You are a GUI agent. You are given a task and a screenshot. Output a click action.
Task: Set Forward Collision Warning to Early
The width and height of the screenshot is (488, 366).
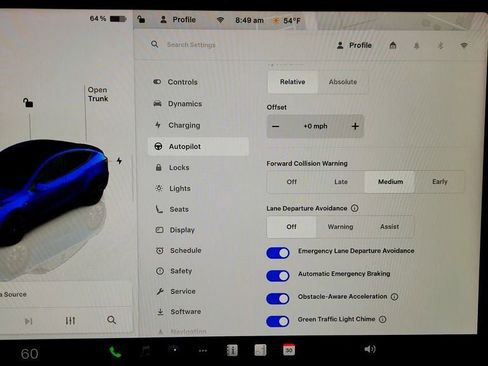pos(440,182)
